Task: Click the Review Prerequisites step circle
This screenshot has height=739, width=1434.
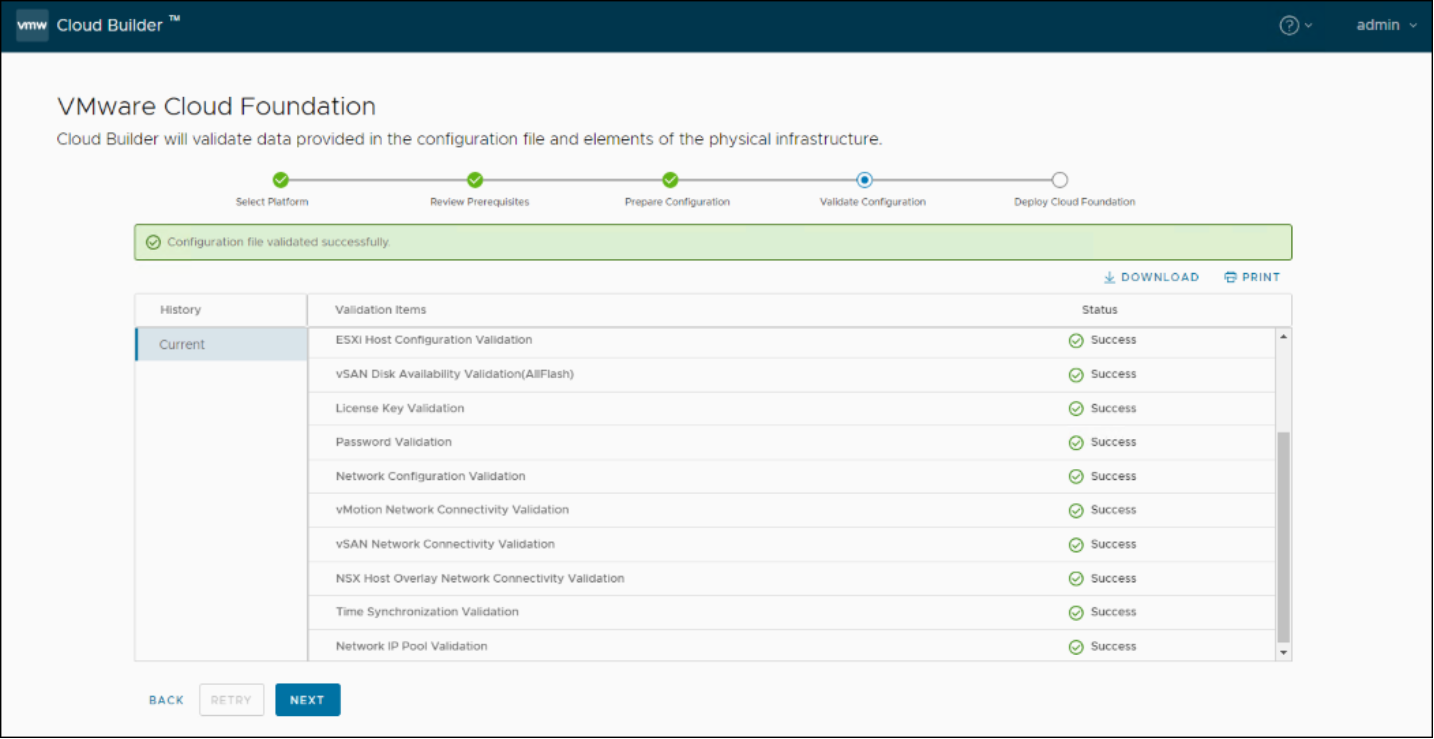Action: [475, 180]
